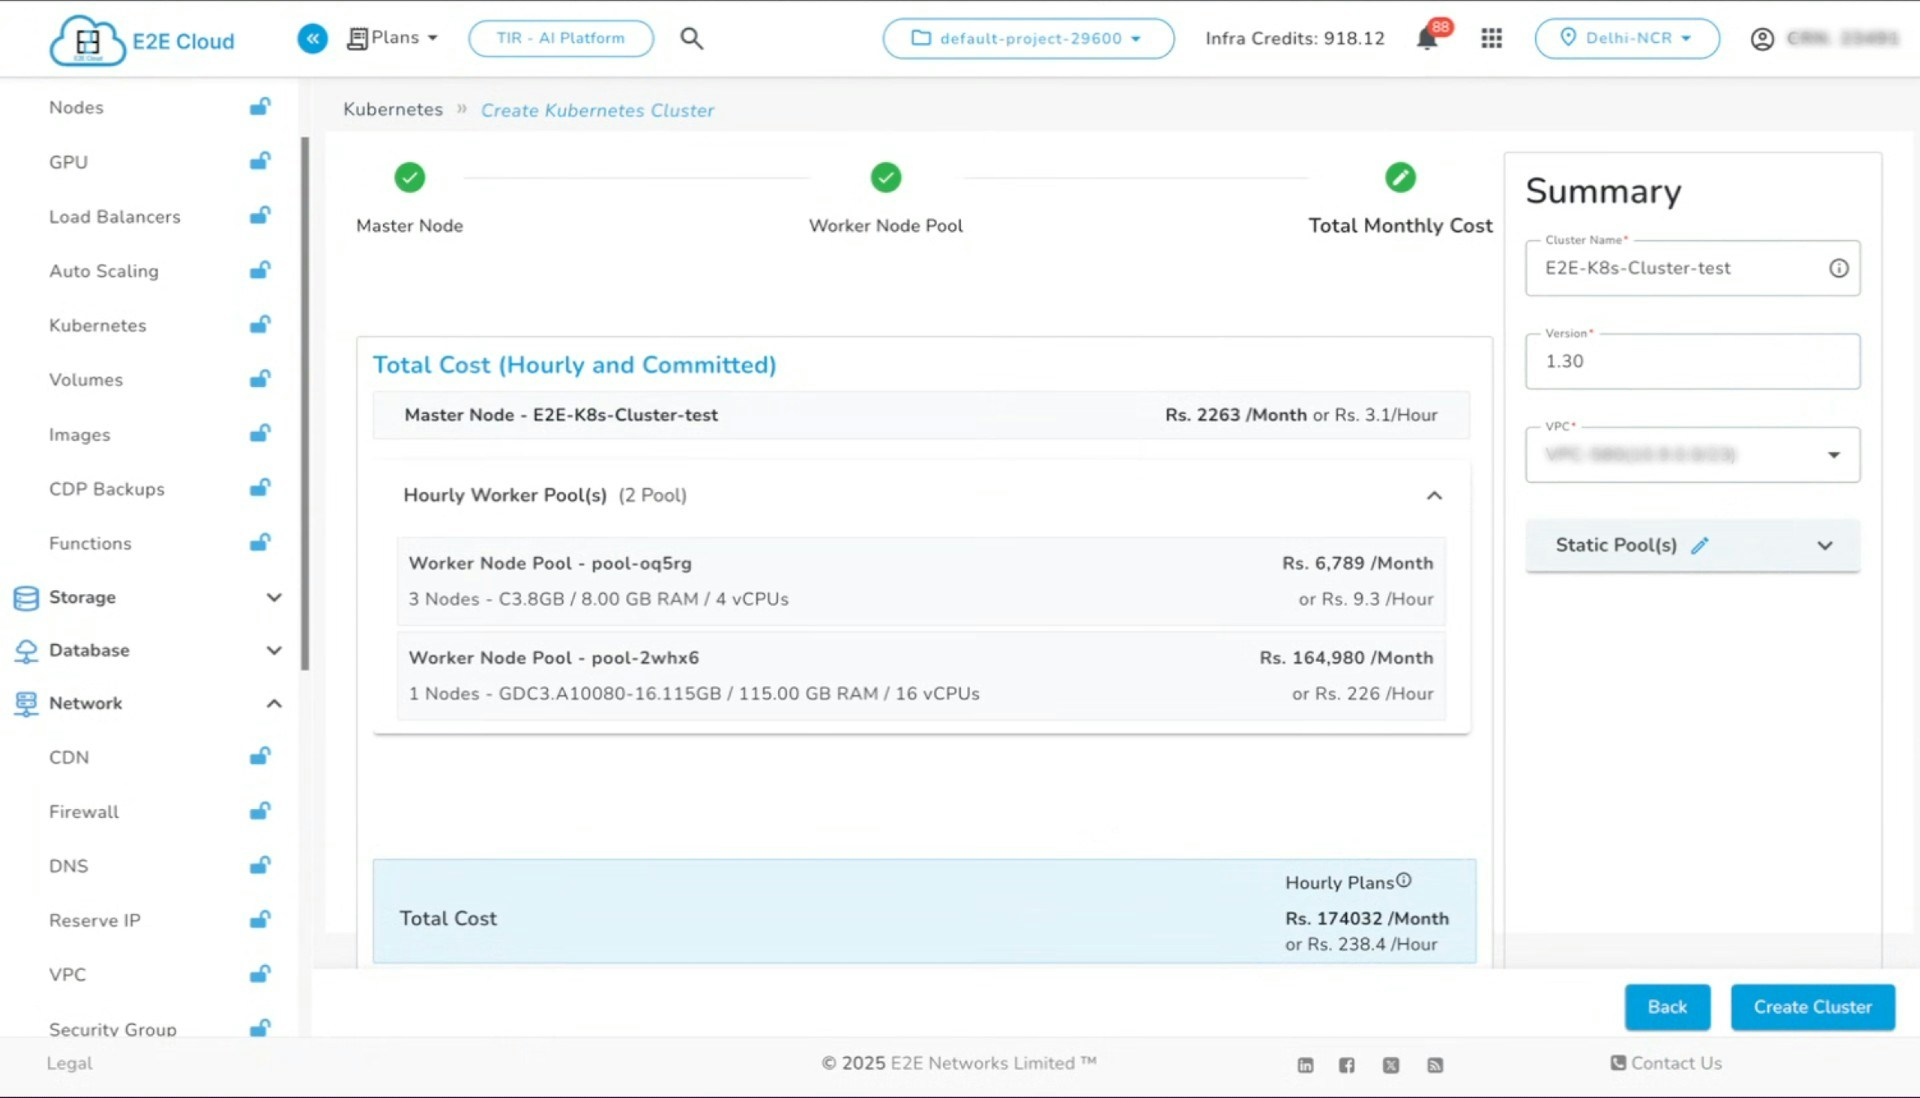Click lock icon next to DNS
This screenshot has width=1920, height=1098.
260,865
